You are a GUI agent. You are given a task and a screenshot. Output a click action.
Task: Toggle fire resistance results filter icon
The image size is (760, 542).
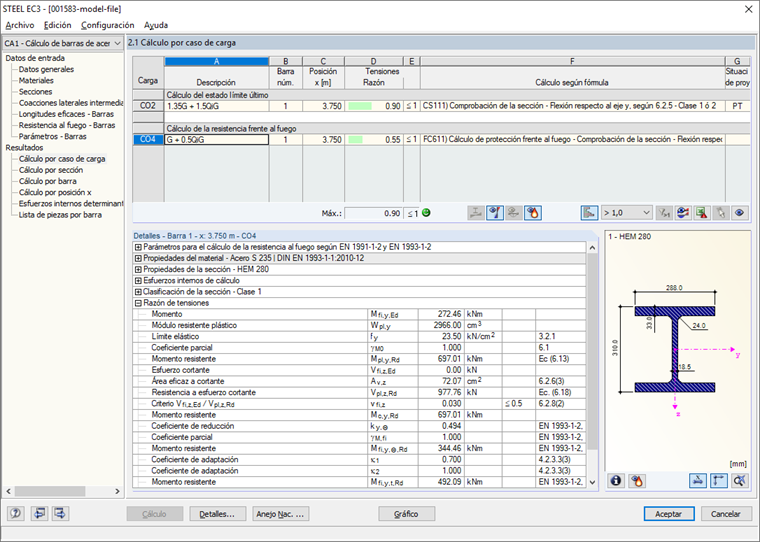[533, 213]
